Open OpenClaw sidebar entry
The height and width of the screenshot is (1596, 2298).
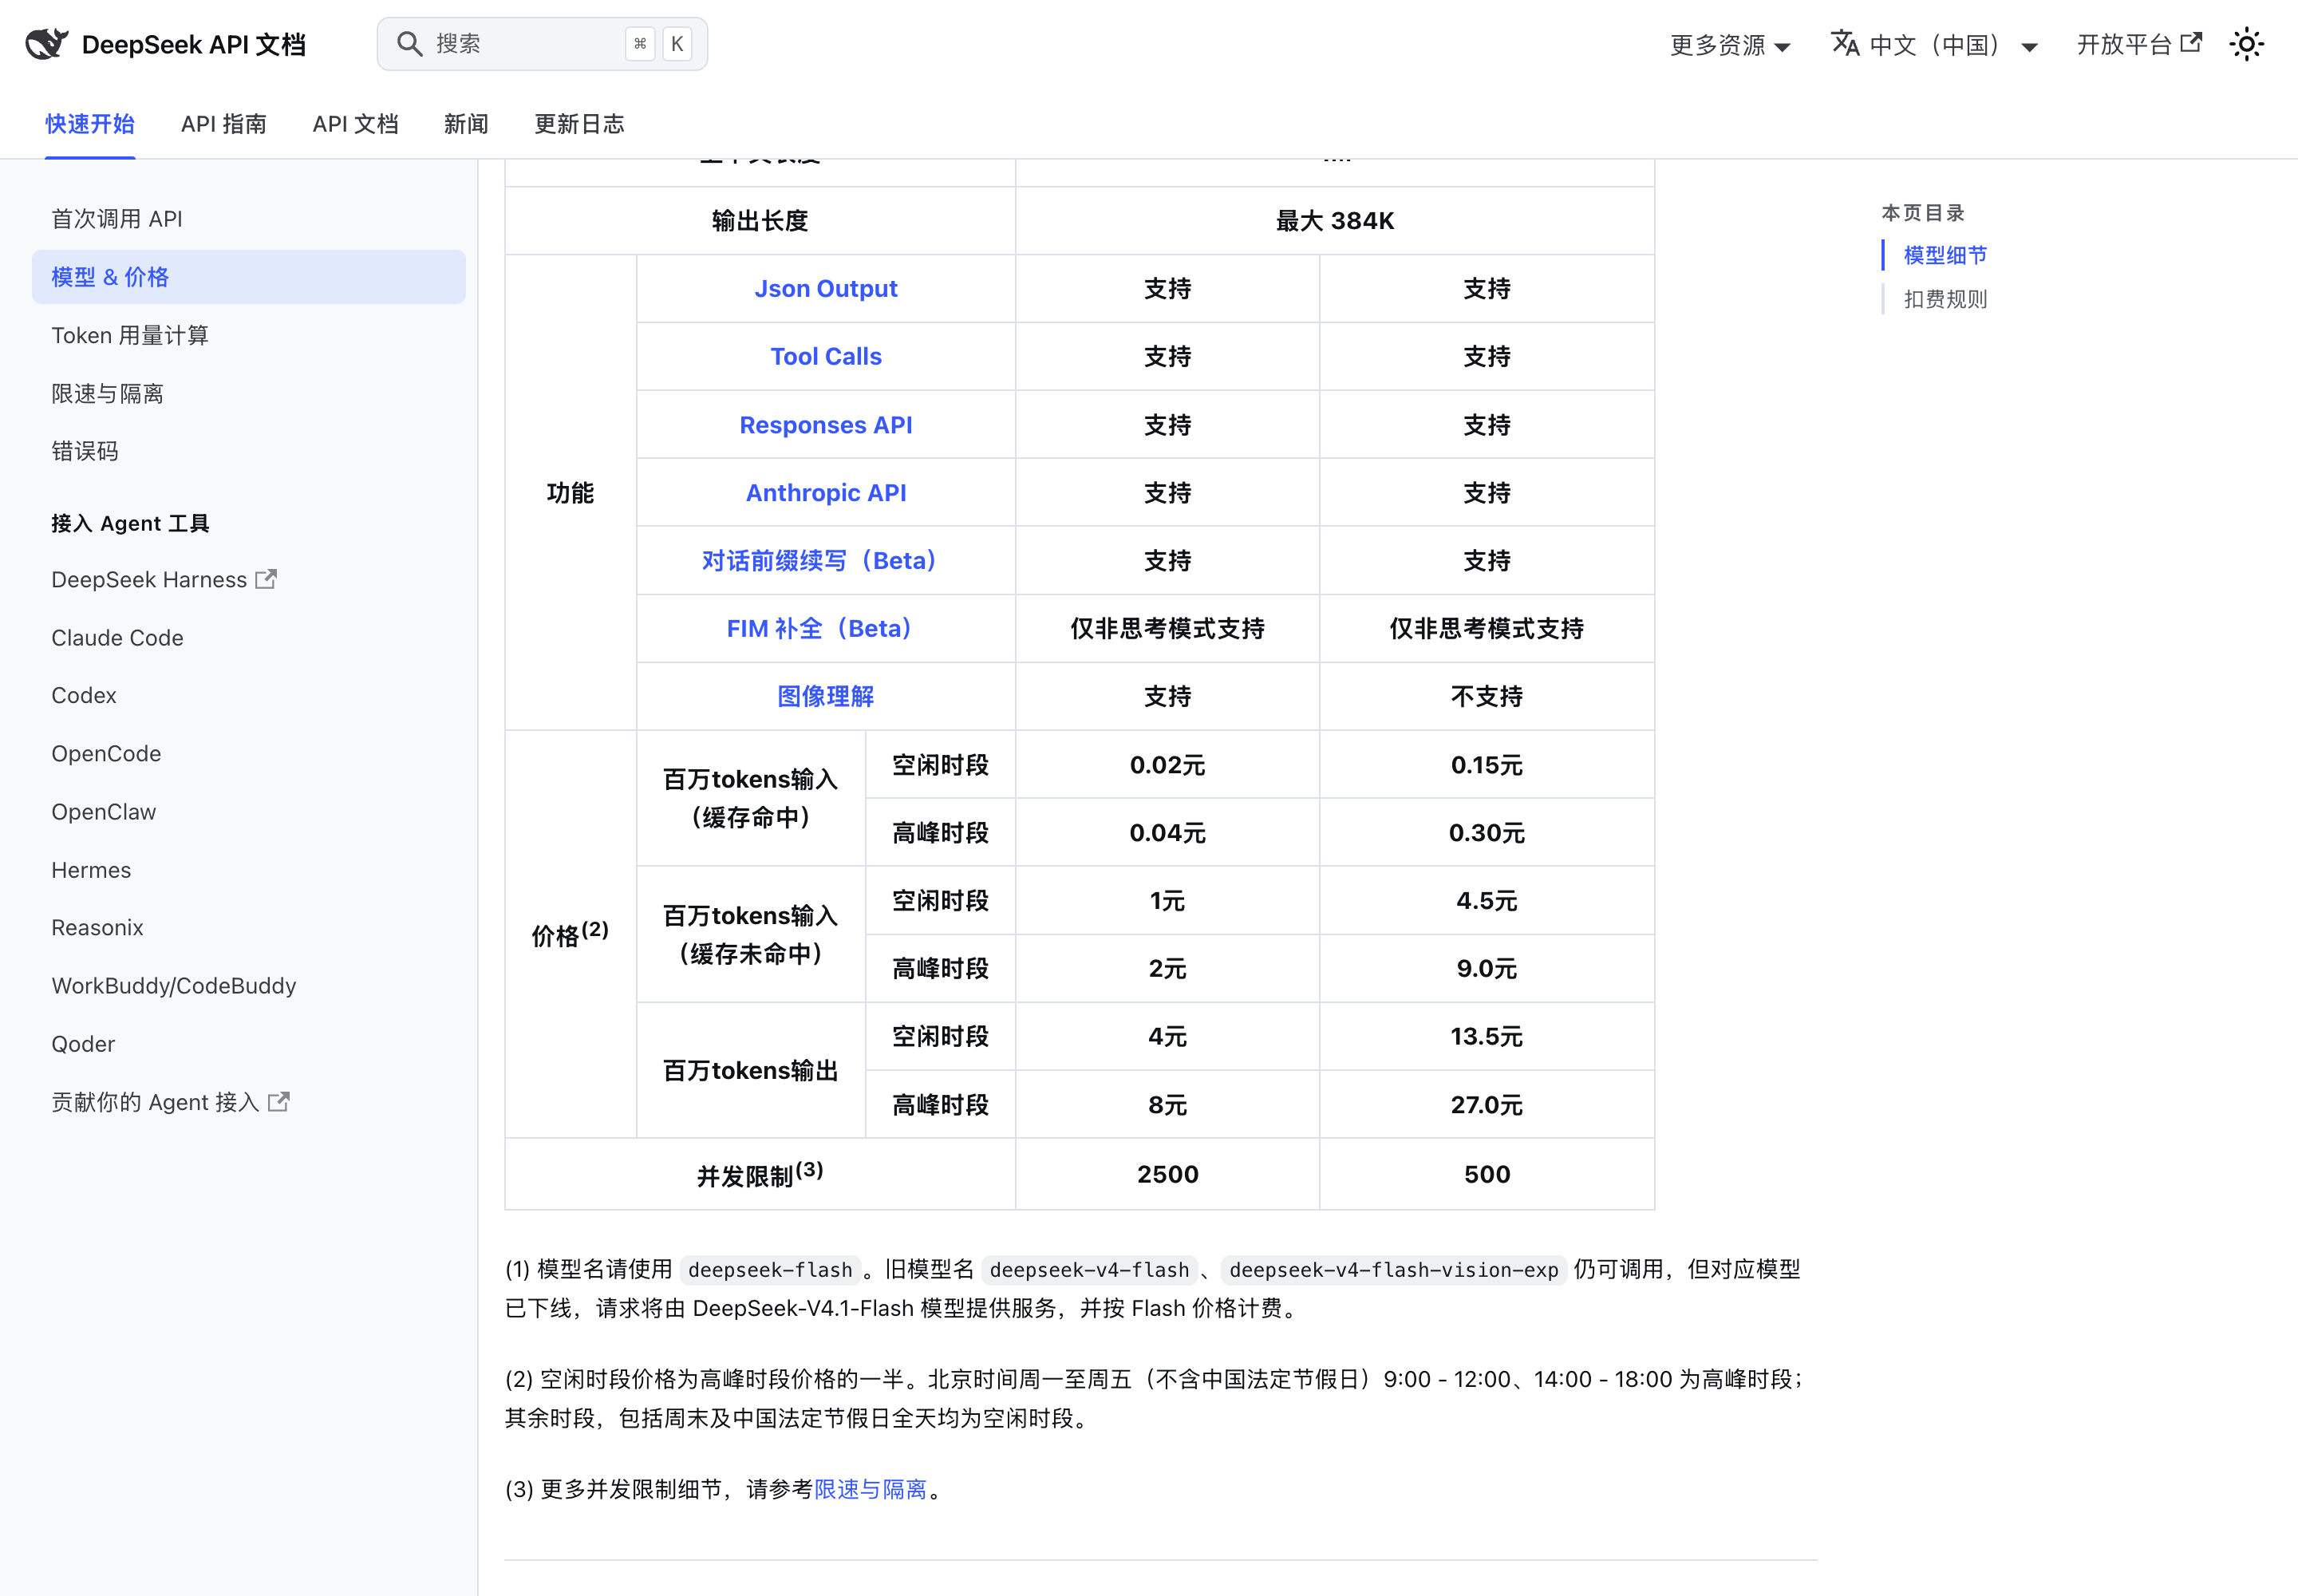point(249,812)
